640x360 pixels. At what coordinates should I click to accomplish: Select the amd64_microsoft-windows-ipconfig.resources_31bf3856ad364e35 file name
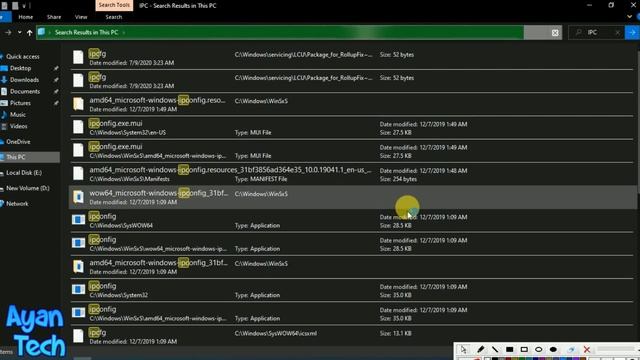click(231, 170)
